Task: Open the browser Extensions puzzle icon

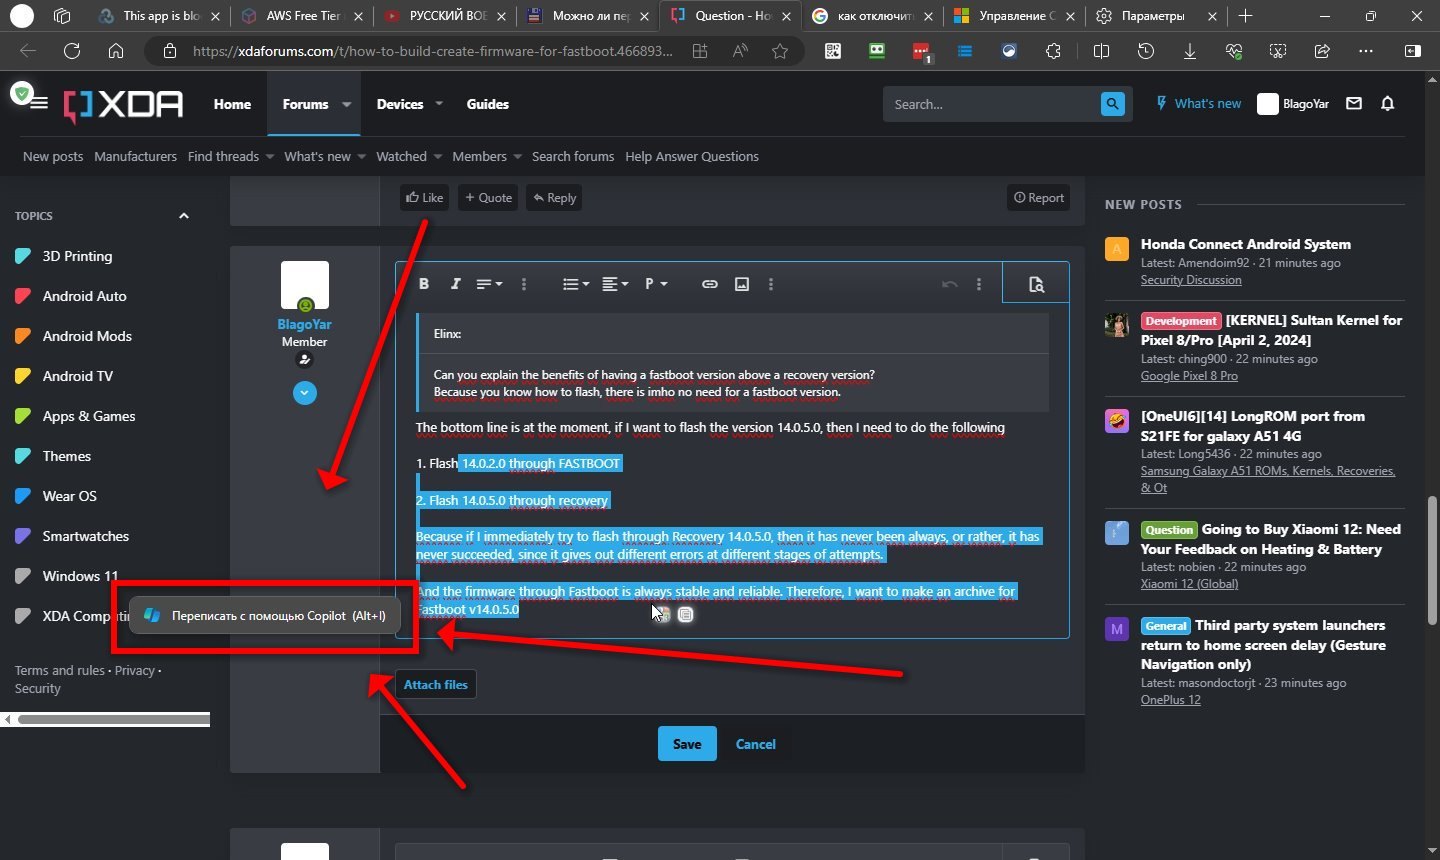Action: click(1053, 51)
